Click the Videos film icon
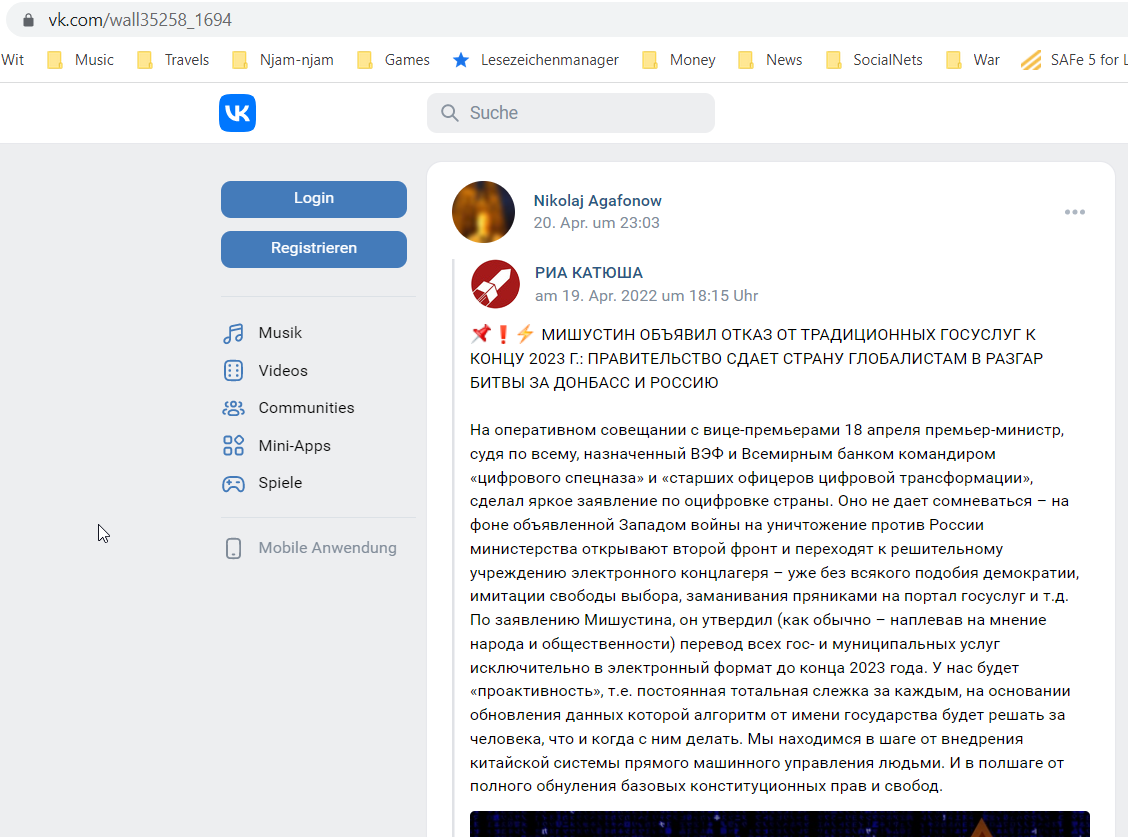Viewport: 1128px width, 837px height. [x=233, y=371]
